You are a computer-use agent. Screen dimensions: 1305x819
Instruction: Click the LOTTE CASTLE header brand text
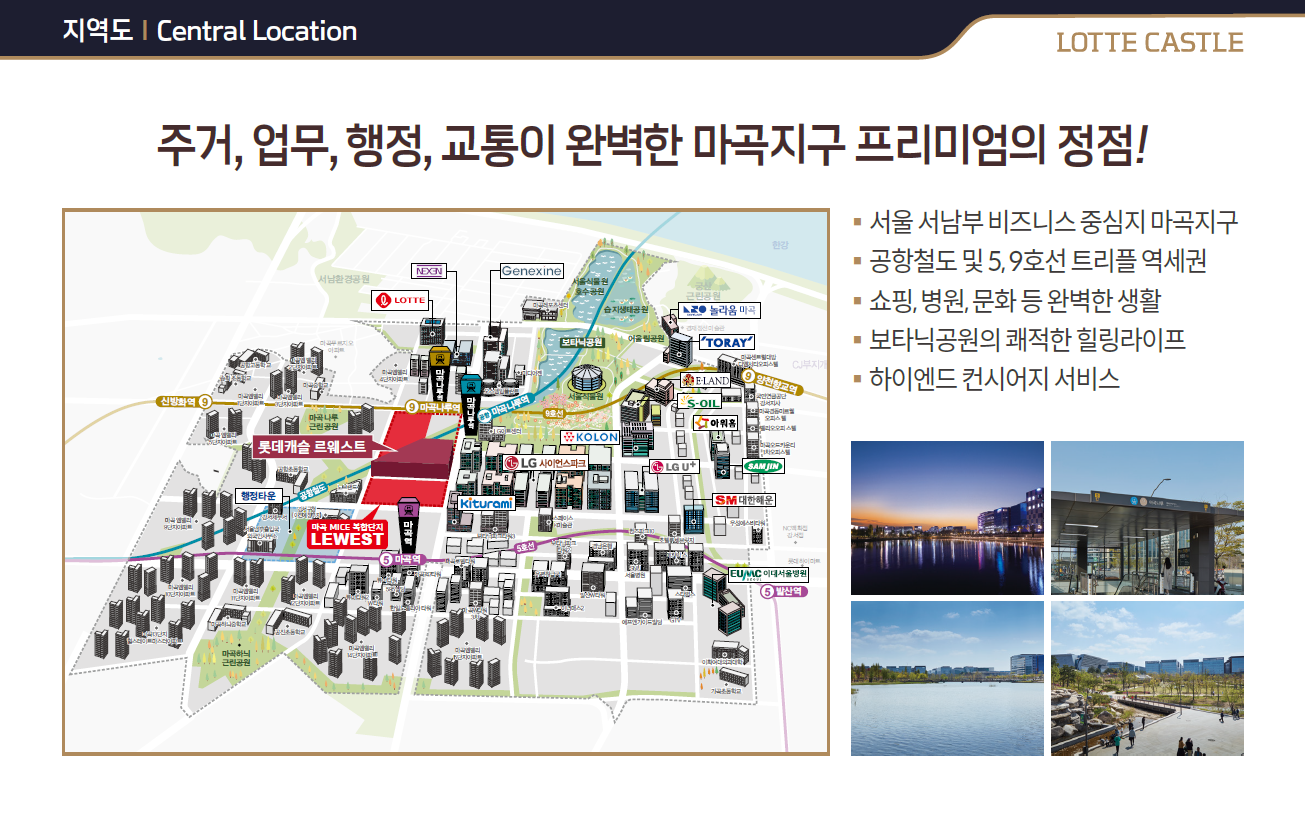(x=1150, y=43)
